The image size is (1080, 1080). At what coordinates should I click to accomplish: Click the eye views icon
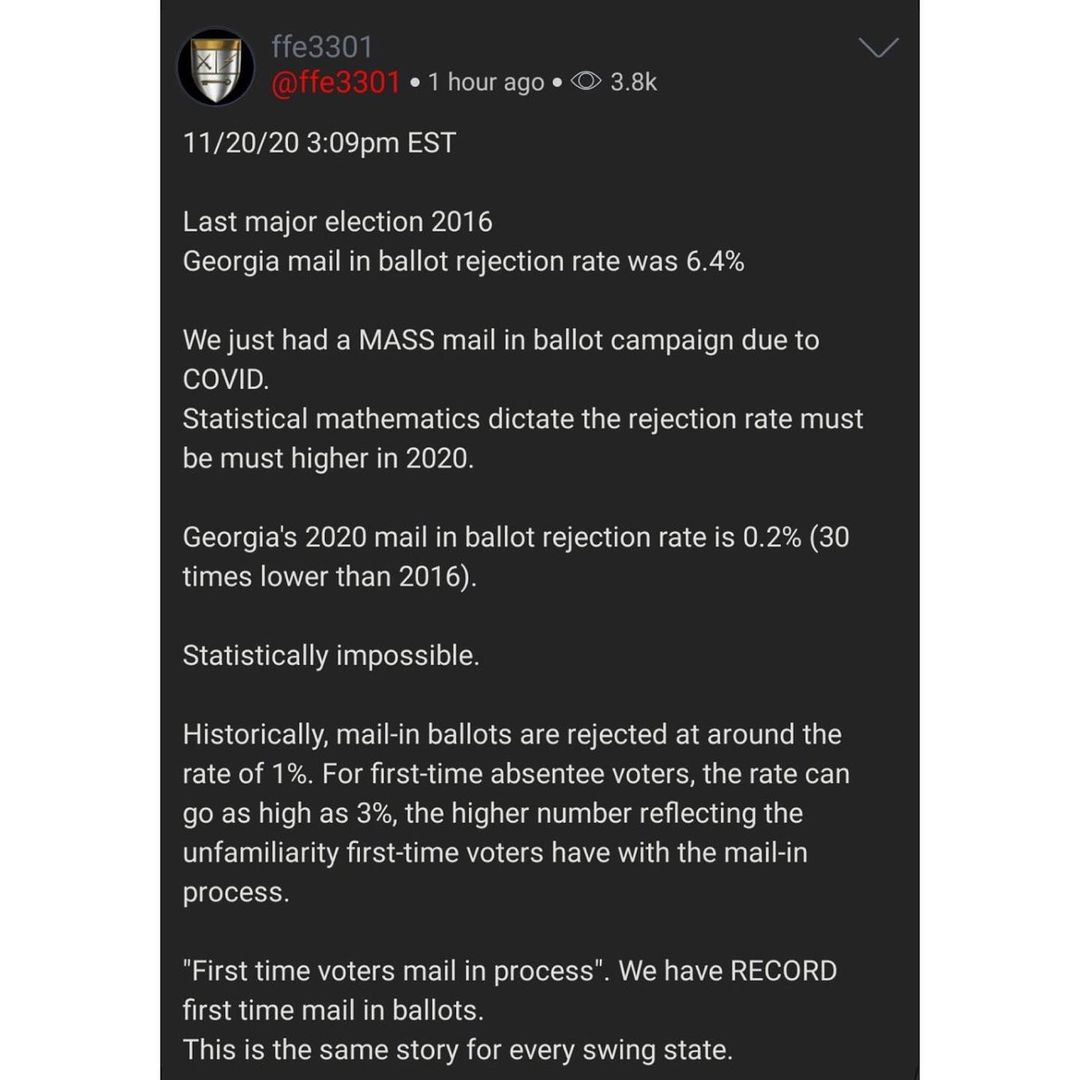586,81
